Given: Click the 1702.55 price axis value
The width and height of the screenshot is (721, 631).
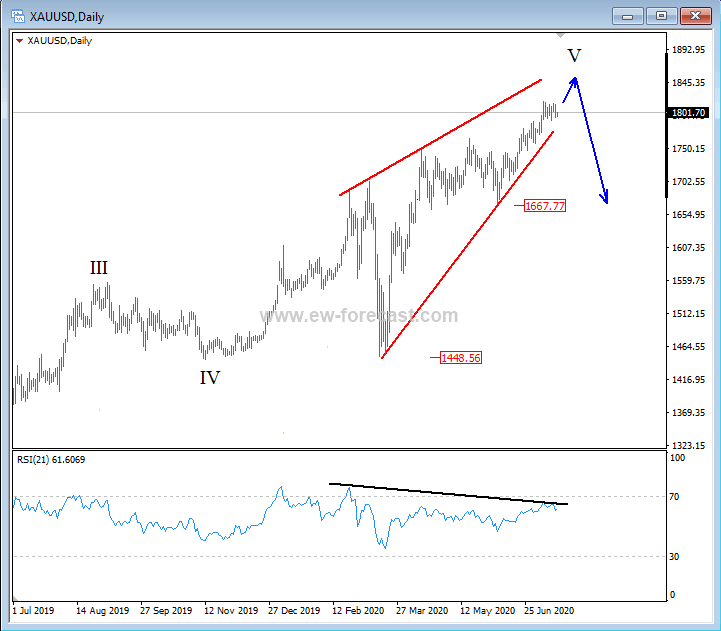Looking at the screenshot, I should (688, 182).
